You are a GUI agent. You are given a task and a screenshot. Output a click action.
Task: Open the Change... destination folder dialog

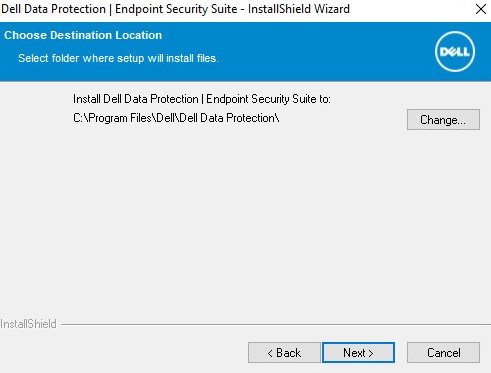point(443,119)
